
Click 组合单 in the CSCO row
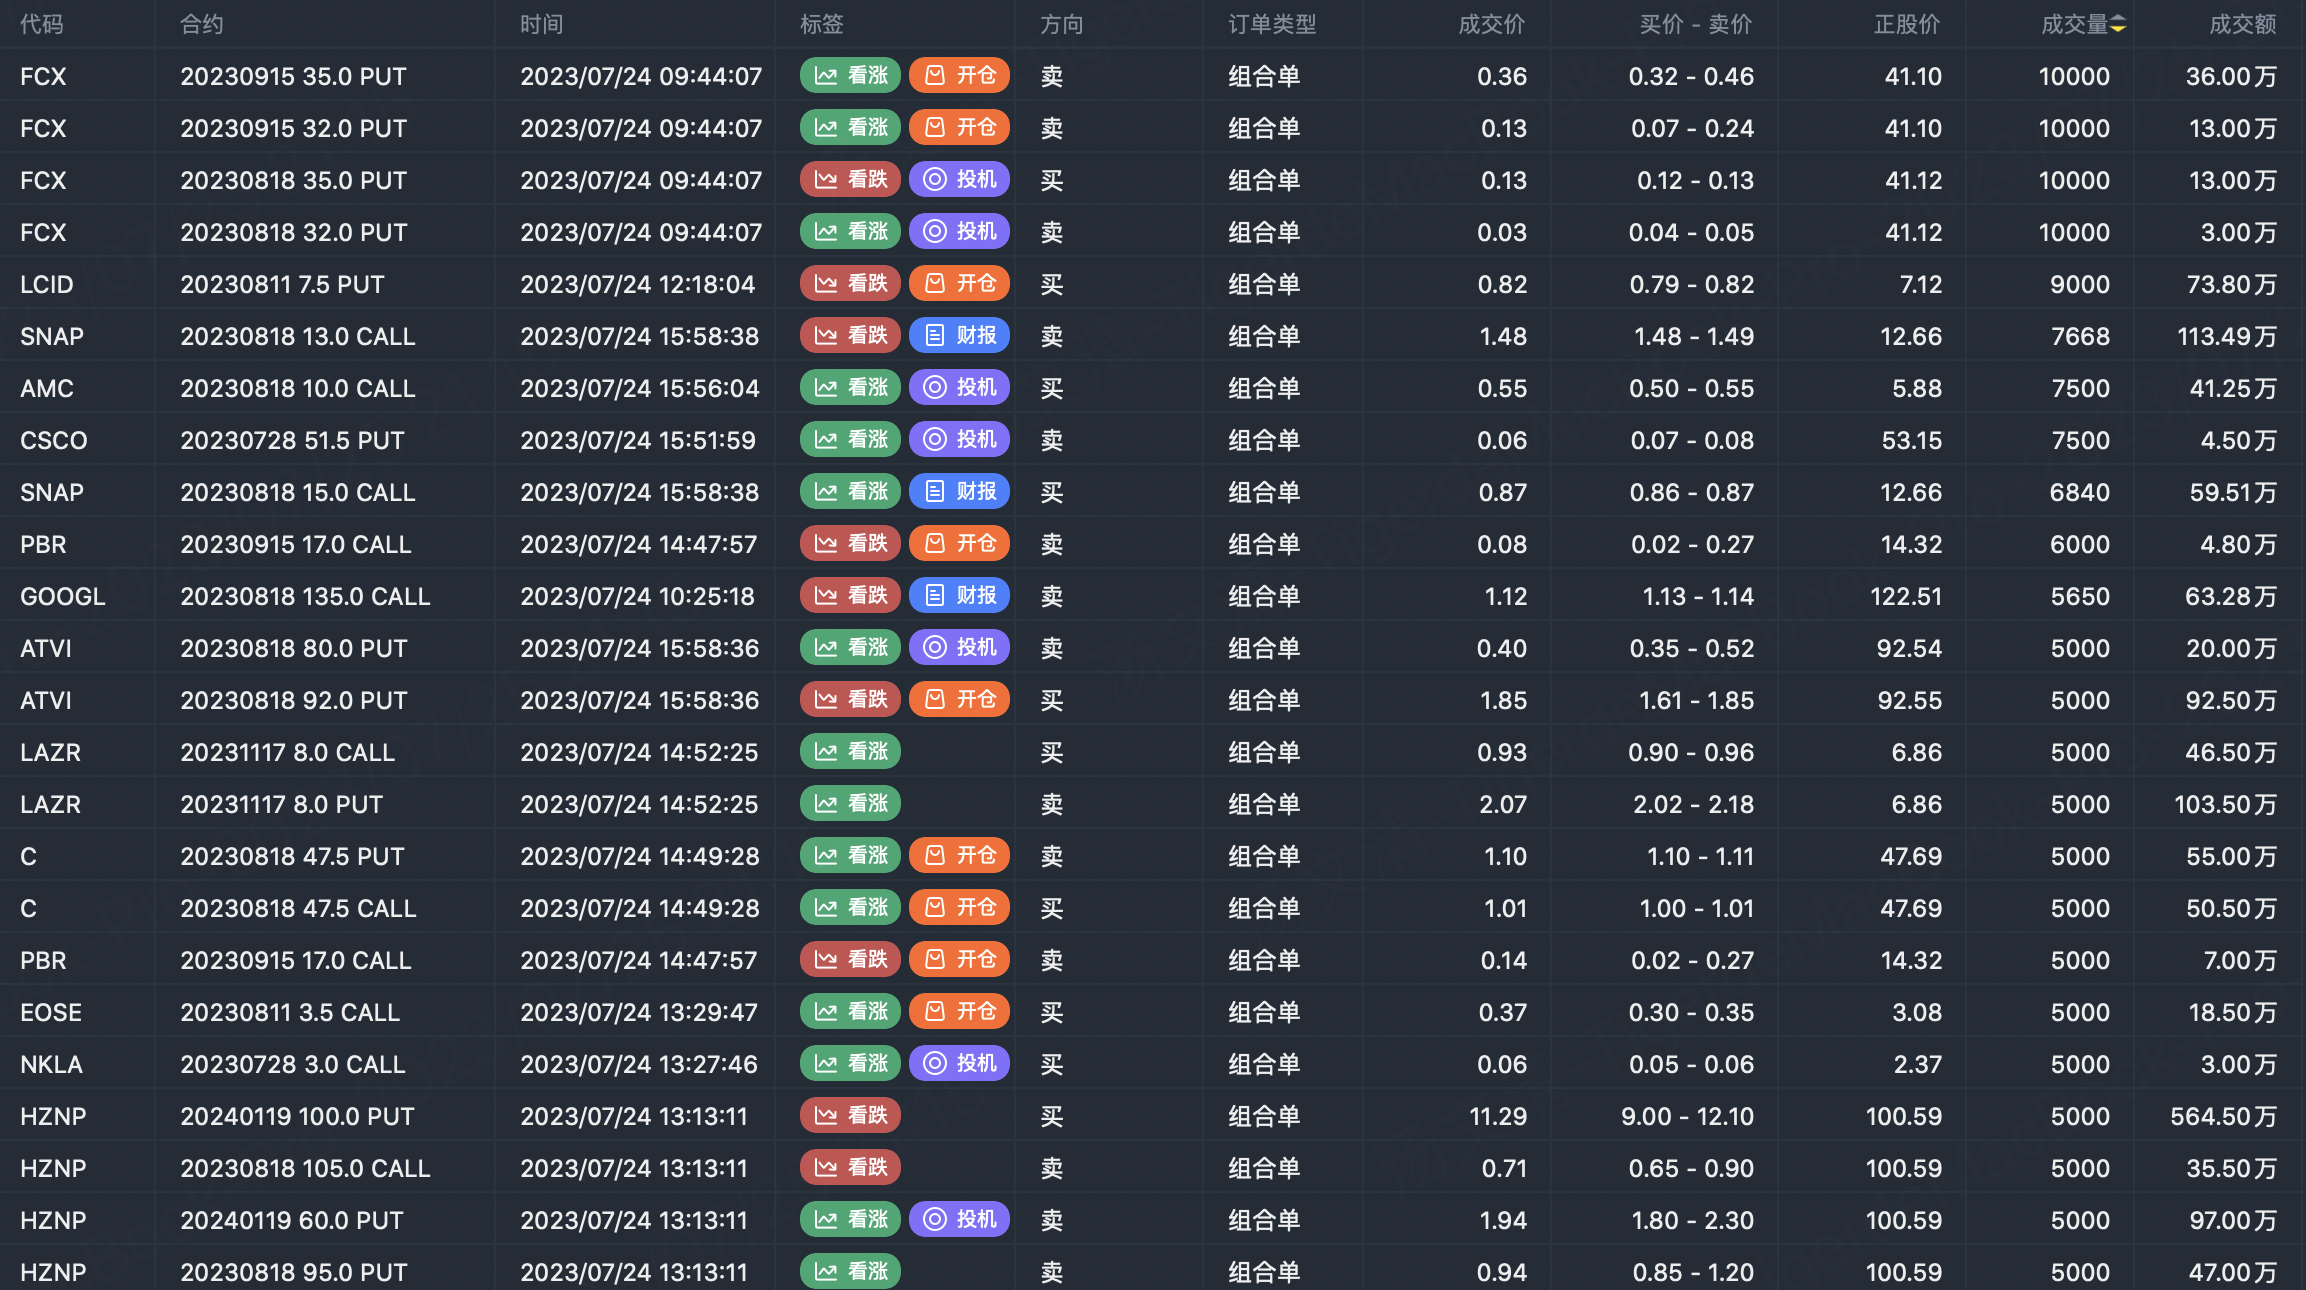pos(1264,441)
